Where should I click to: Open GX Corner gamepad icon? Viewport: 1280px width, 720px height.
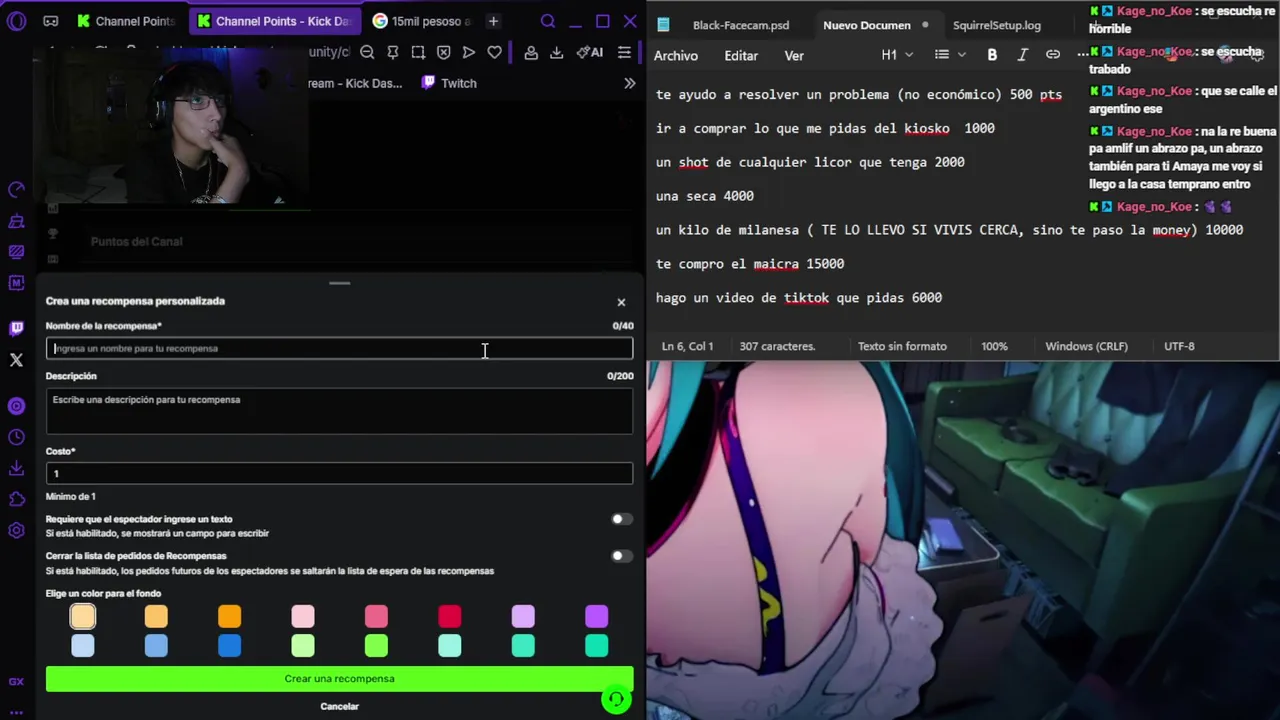(51, 21)
